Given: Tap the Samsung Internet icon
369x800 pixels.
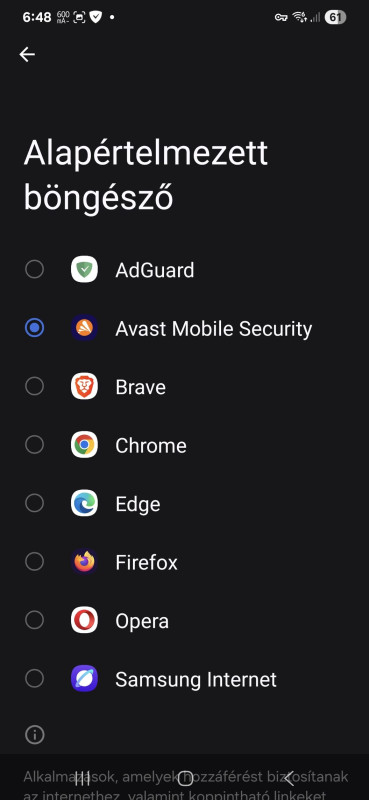Looking at the screenshot, I should tap(84, 679).
